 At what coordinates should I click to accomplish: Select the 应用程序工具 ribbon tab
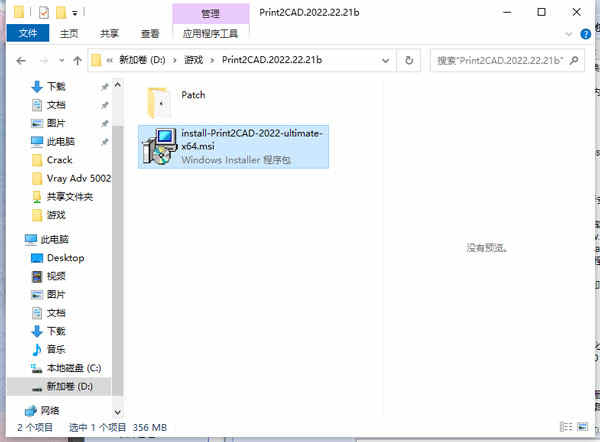click(x=210, y=34)
